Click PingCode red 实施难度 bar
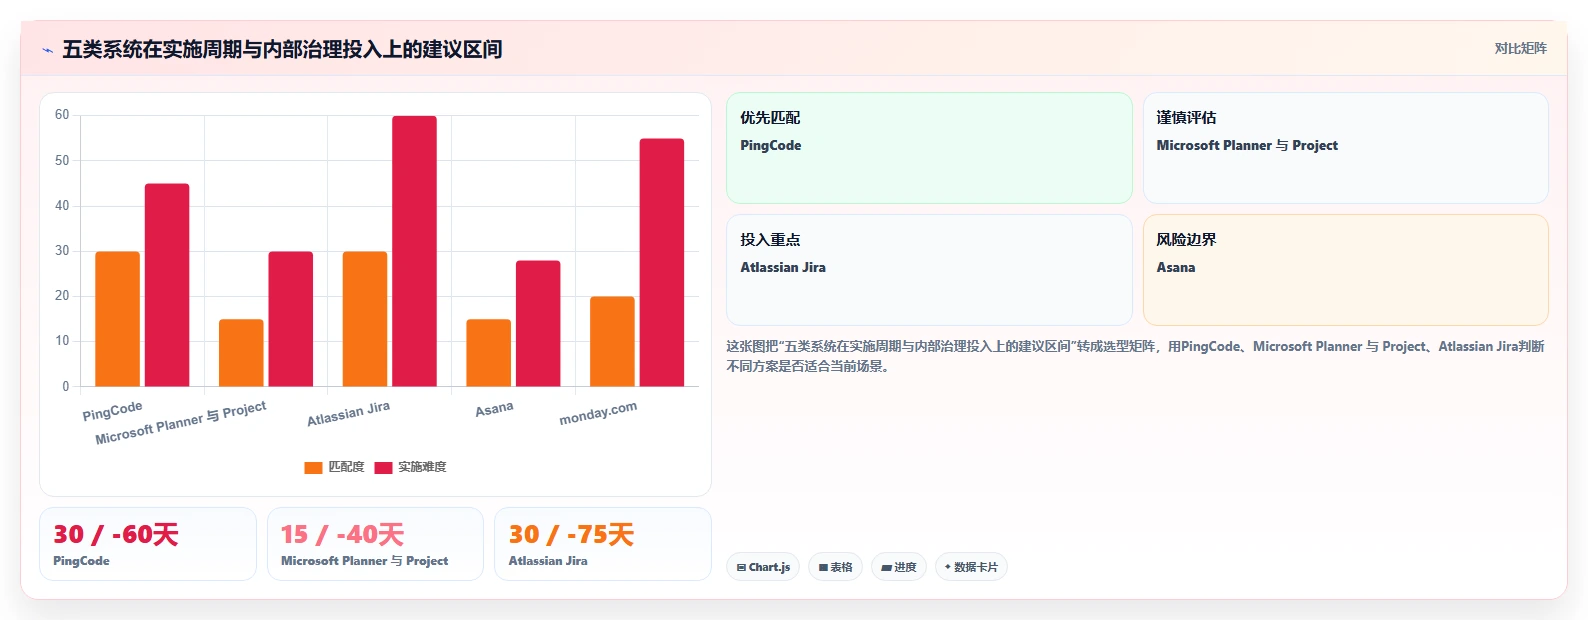 click(x=167, y=285)
